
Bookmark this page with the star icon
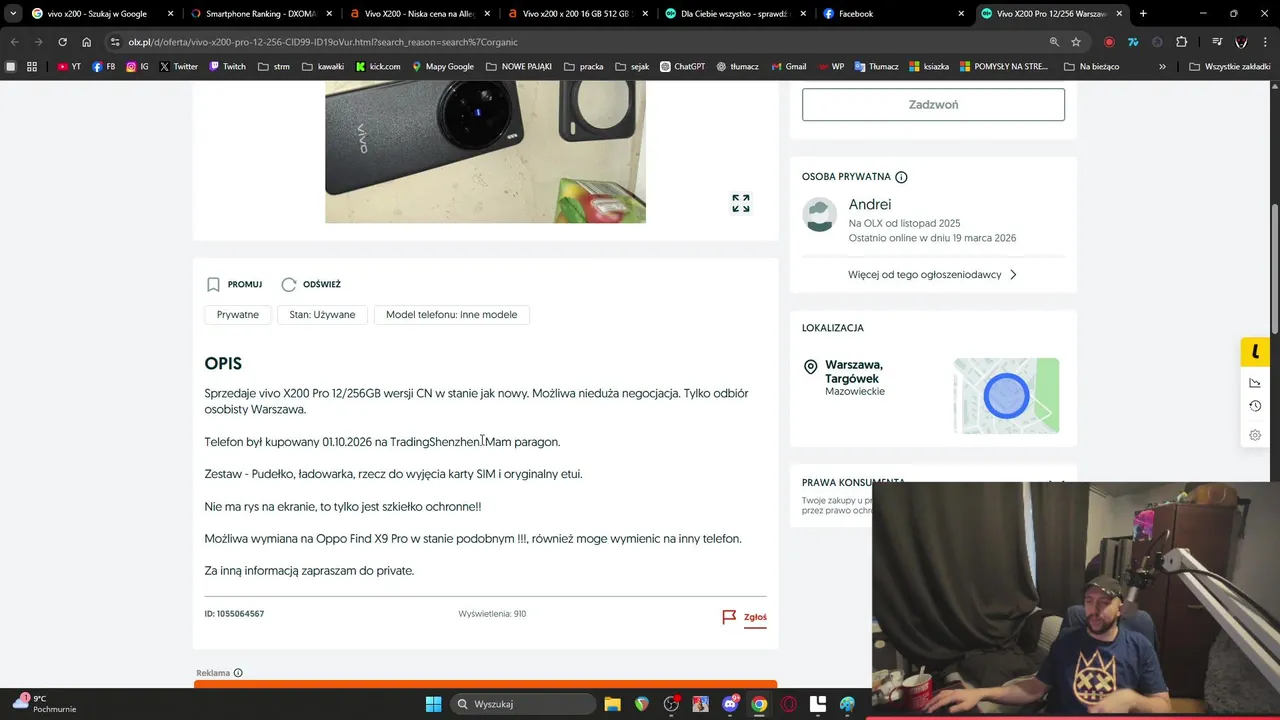click(x=1076, y=42)
